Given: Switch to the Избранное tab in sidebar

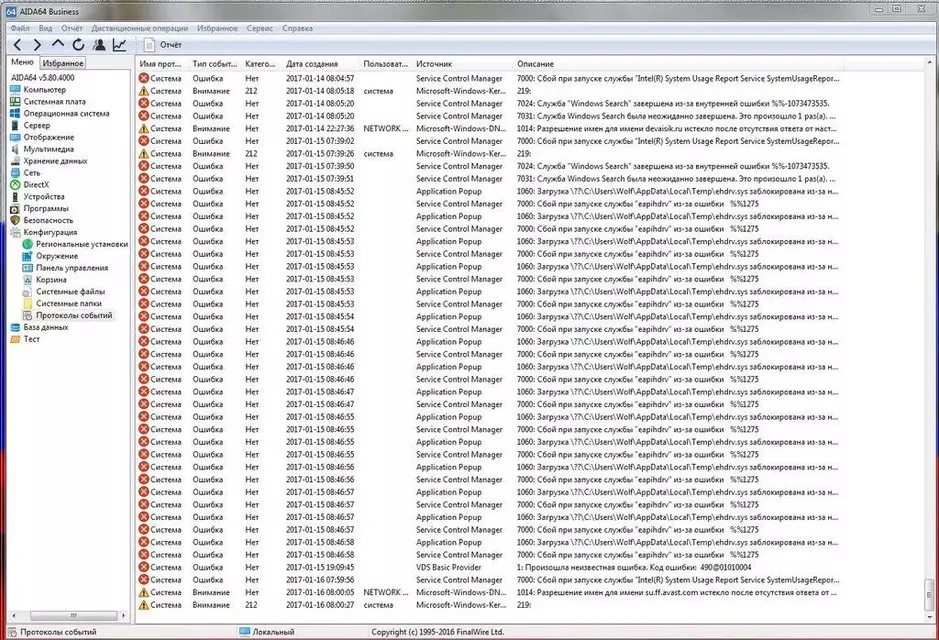Looking at the screenshot, I should click(x=63, y=63).
